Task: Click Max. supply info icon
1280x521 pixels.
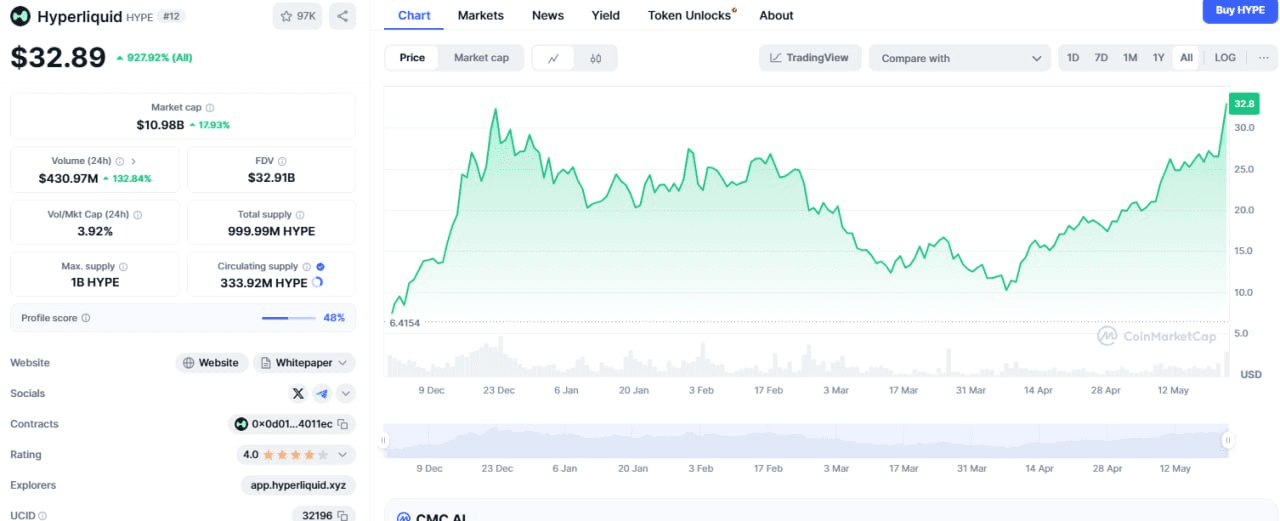Action: pos(125,266)
